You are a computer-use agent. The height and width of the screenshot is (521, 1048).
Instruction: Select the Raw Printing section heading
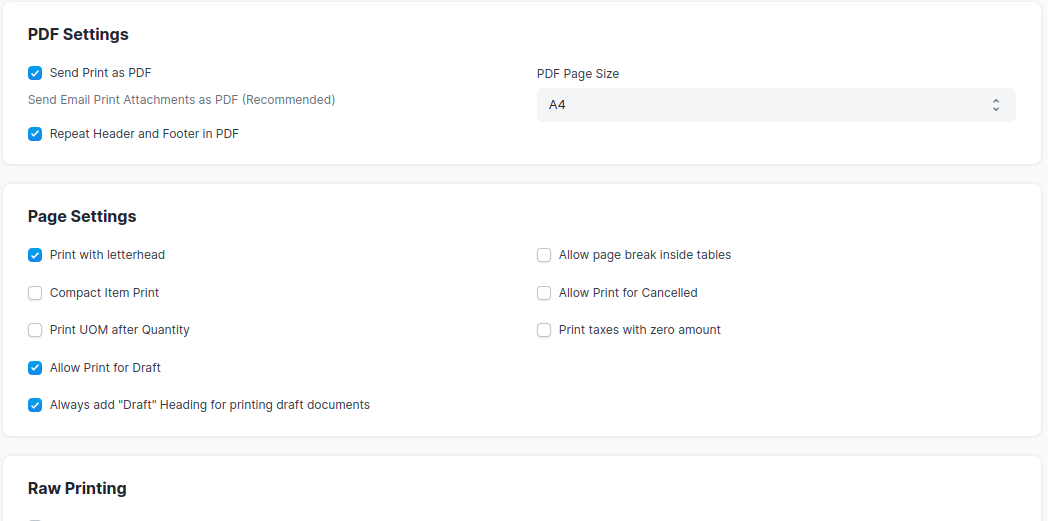[x=78, y=488]
